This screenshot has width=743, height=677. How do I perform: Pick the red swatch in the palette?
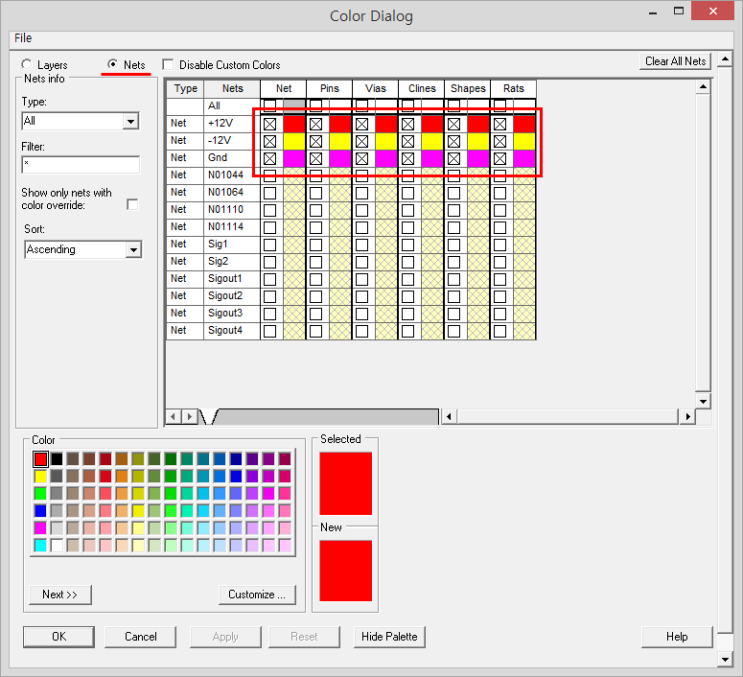(x=40, y=459)
